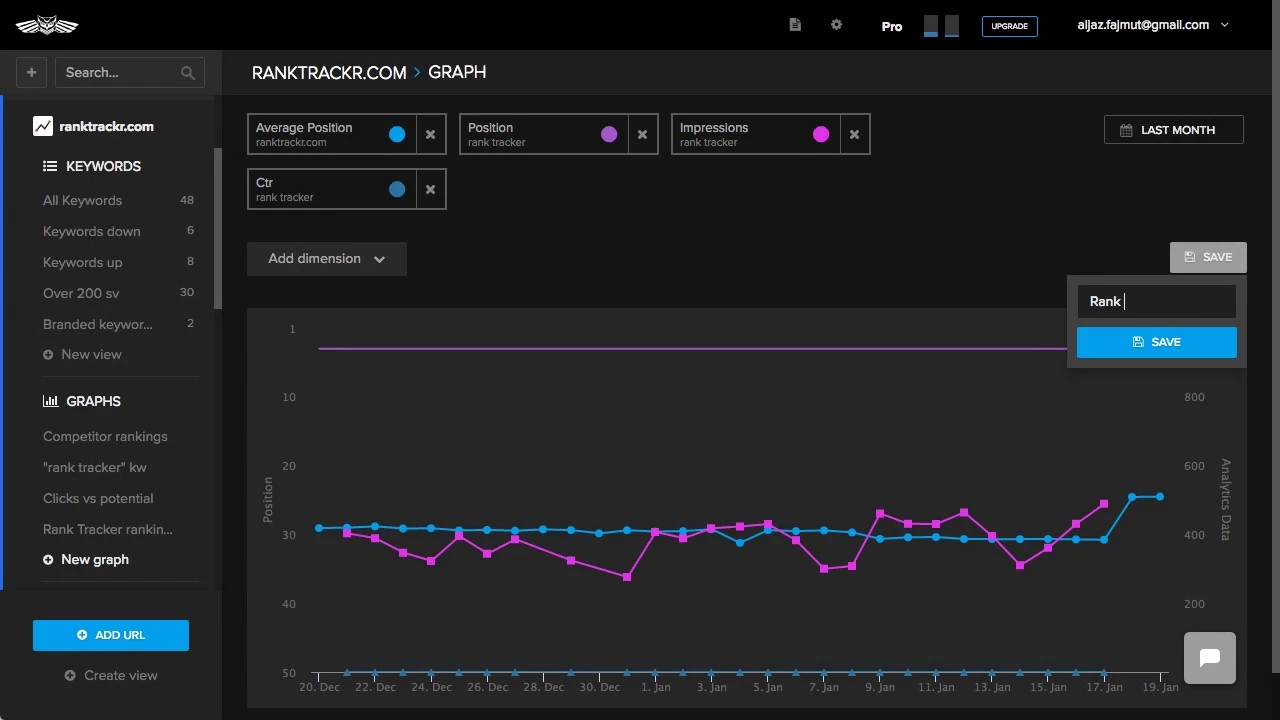Viewport: 1280px width, 720px height.
Task: Click the plus icon beside Create view
Action: pyautogui.click(x=70, y=676)
